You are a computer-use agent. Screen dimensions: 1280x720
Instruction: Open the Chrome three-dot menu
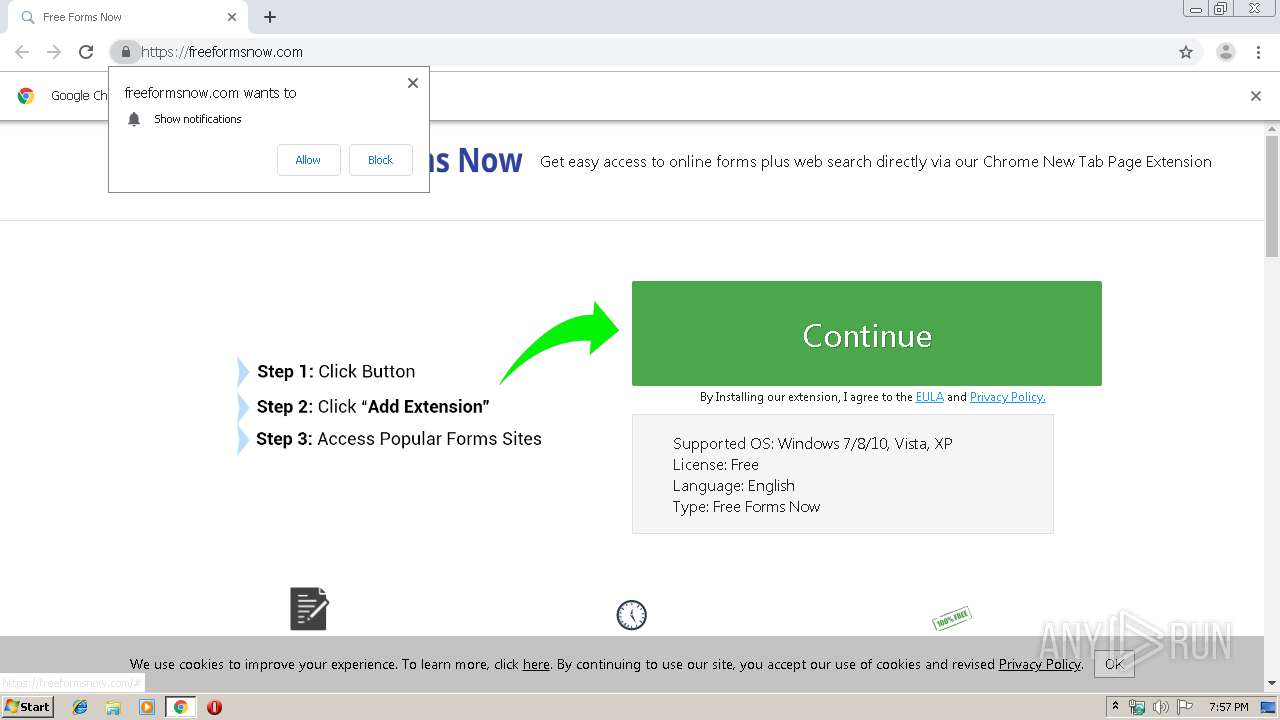pos(1258,52)
